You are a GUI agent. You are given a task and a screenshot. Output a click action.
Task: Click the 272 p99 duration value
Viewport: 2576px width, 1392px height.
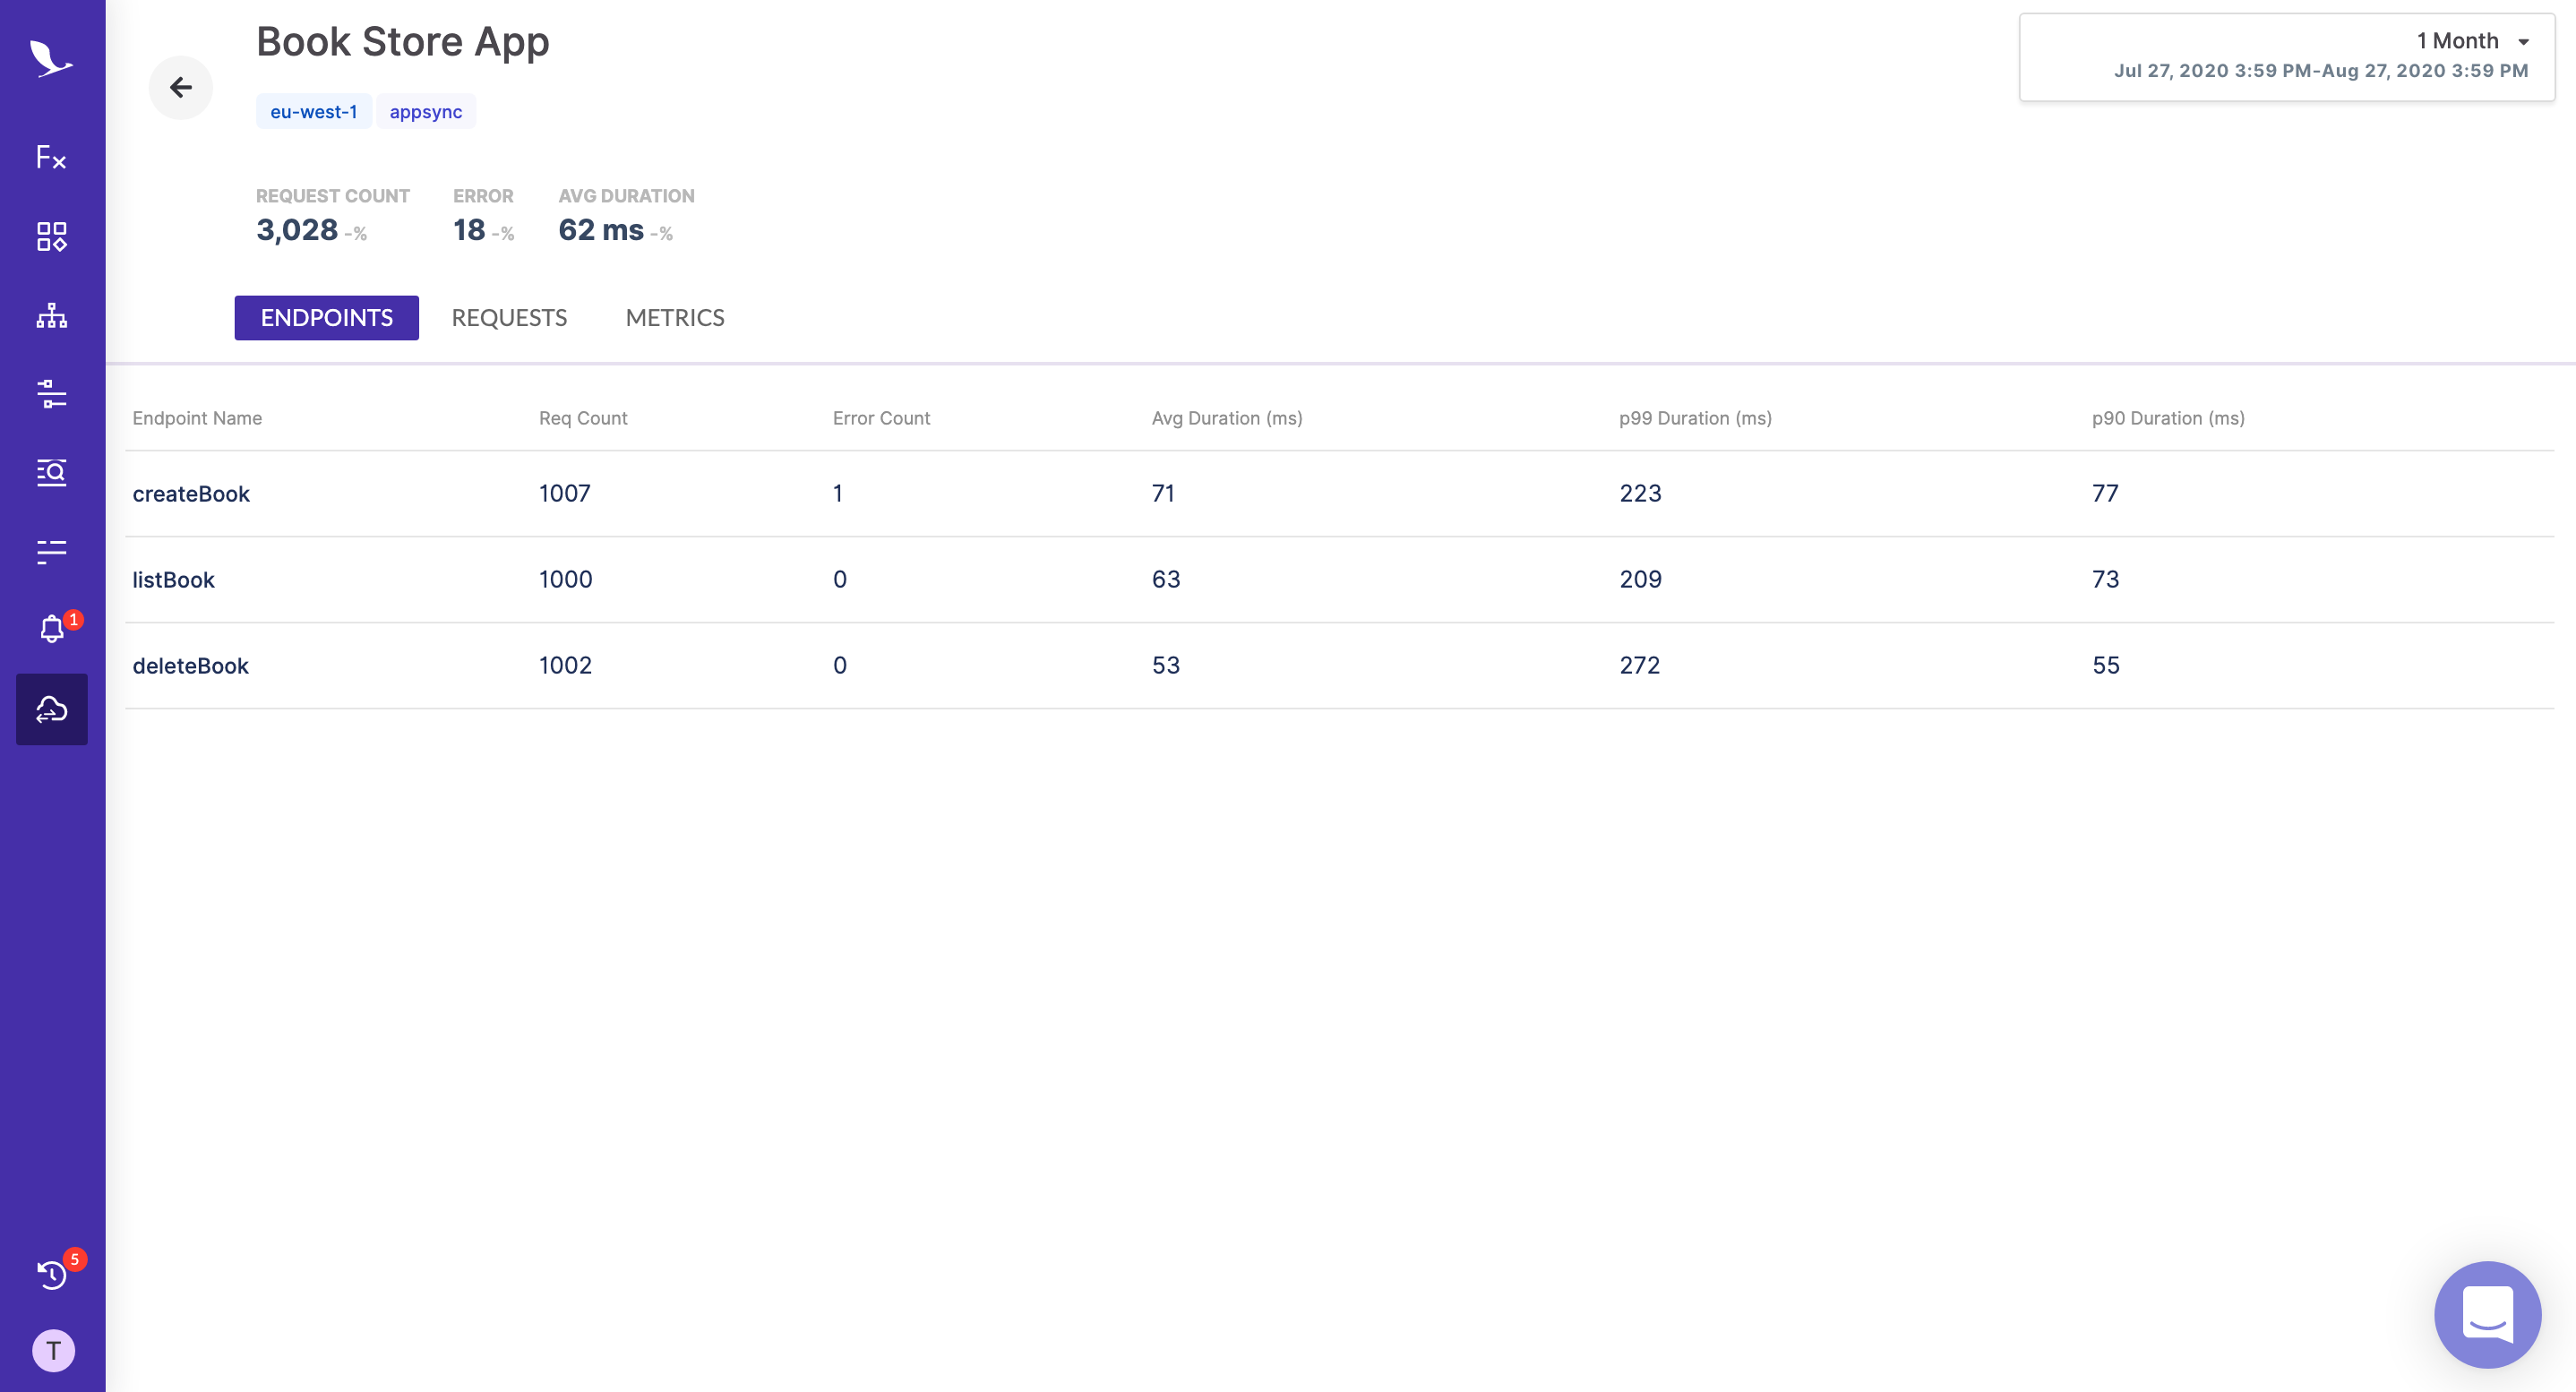click(1640, 665)
